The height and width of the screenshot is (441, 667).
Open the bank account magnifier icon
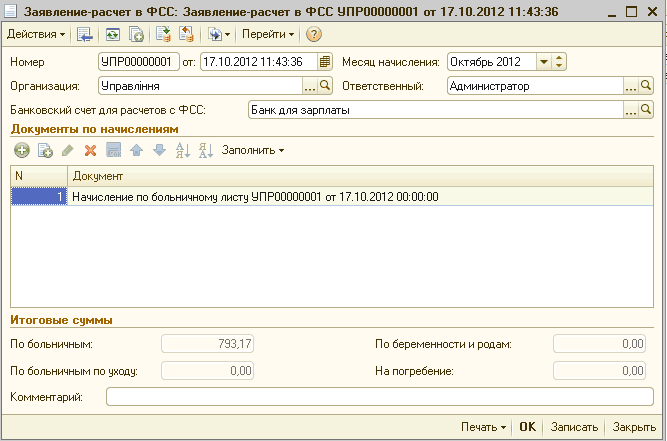click(646, 110)
